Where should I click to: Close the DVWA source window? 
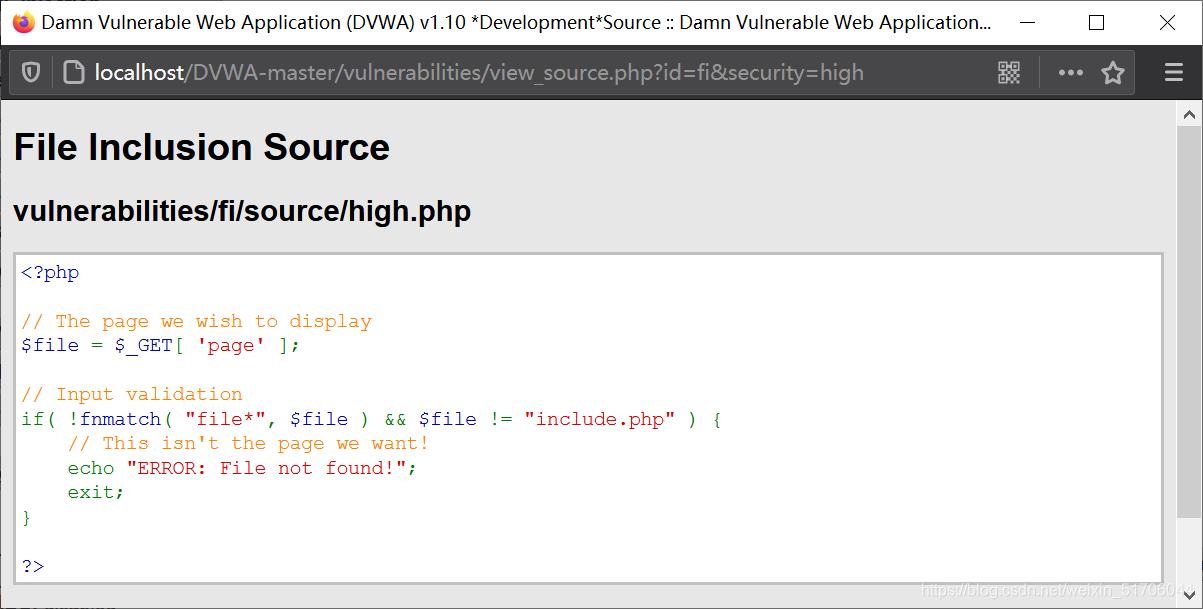(x=1167, y=22)
